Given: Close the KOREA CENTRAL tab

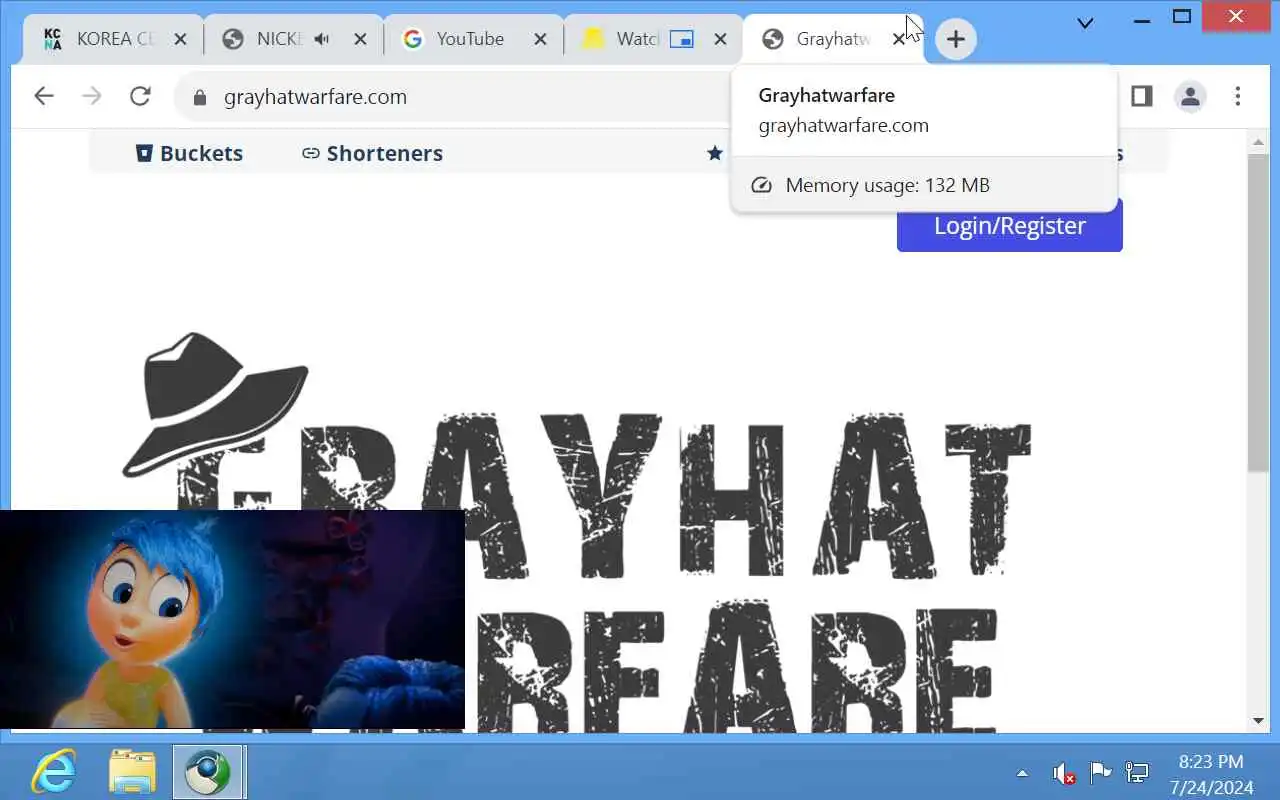Looking at the screenshot, I should coord(180,39).
